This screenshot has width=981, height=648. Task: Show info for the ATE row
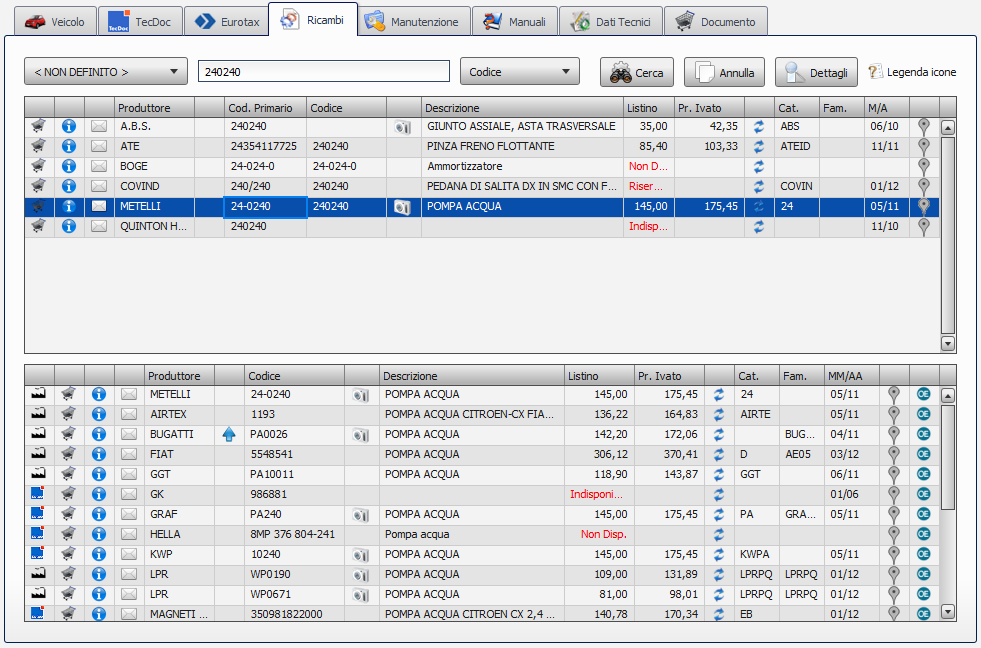(69, 146)
